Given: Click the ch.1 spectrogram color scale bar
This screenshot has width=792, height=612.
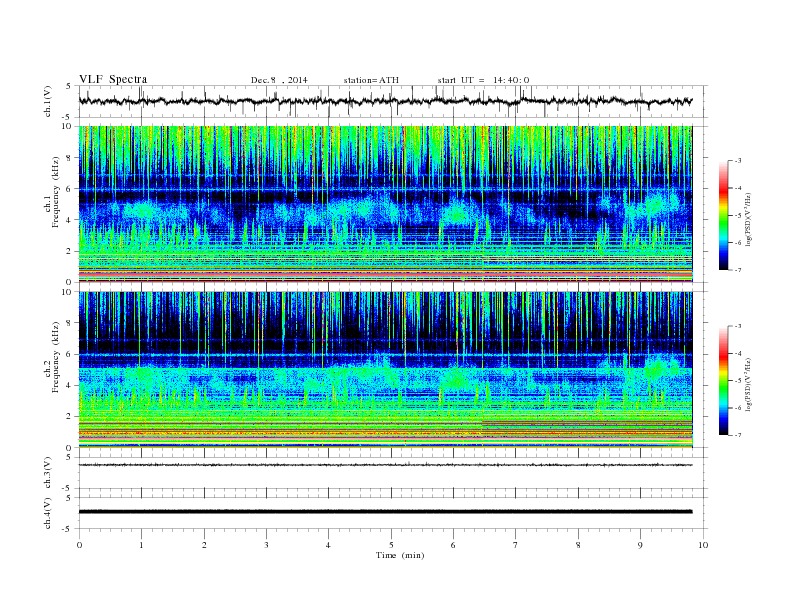Looking at the screenshot, I should [723, 215].
